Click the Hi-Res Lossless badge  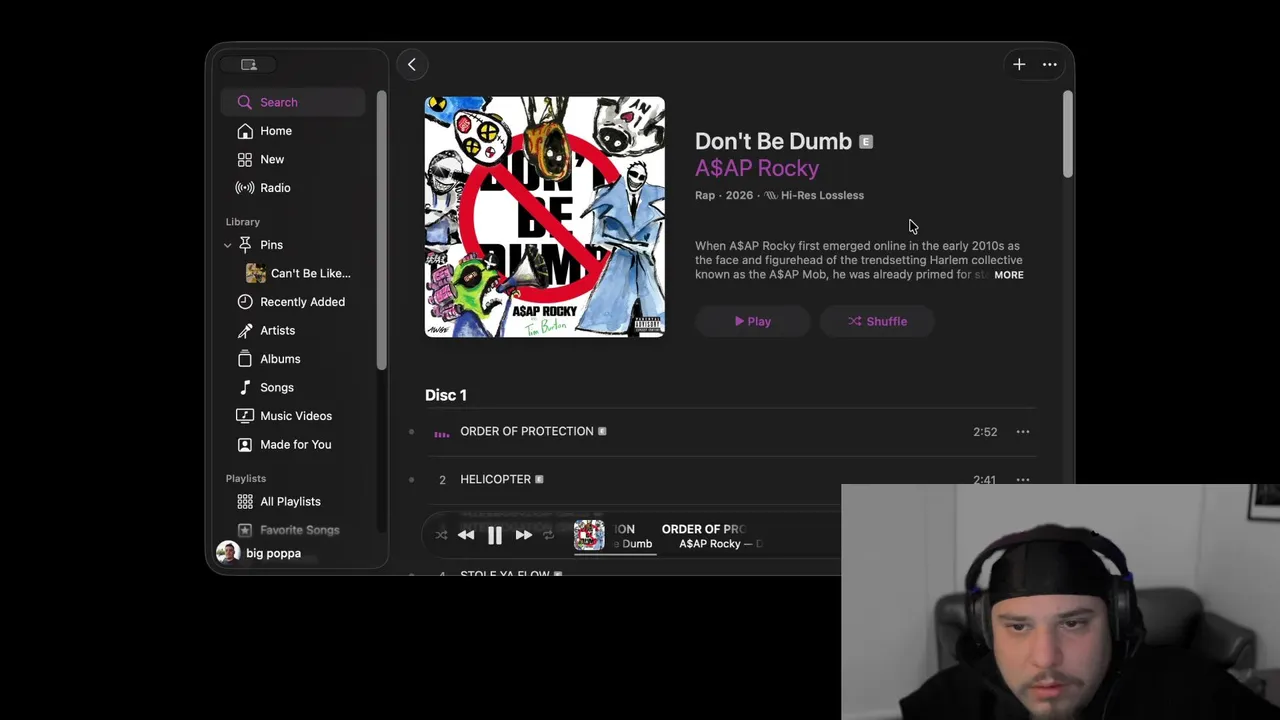[814, 195]
